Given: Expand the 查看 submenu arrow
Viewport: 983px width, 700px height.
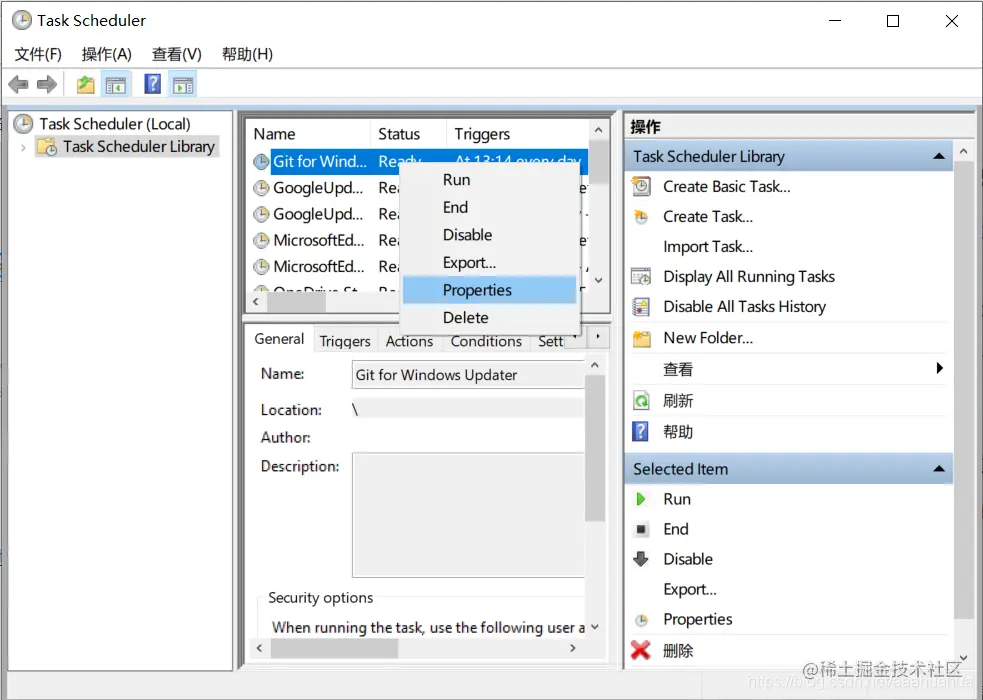Looking at the screenshot, I should pyautogui.click(x=939, y=368).
